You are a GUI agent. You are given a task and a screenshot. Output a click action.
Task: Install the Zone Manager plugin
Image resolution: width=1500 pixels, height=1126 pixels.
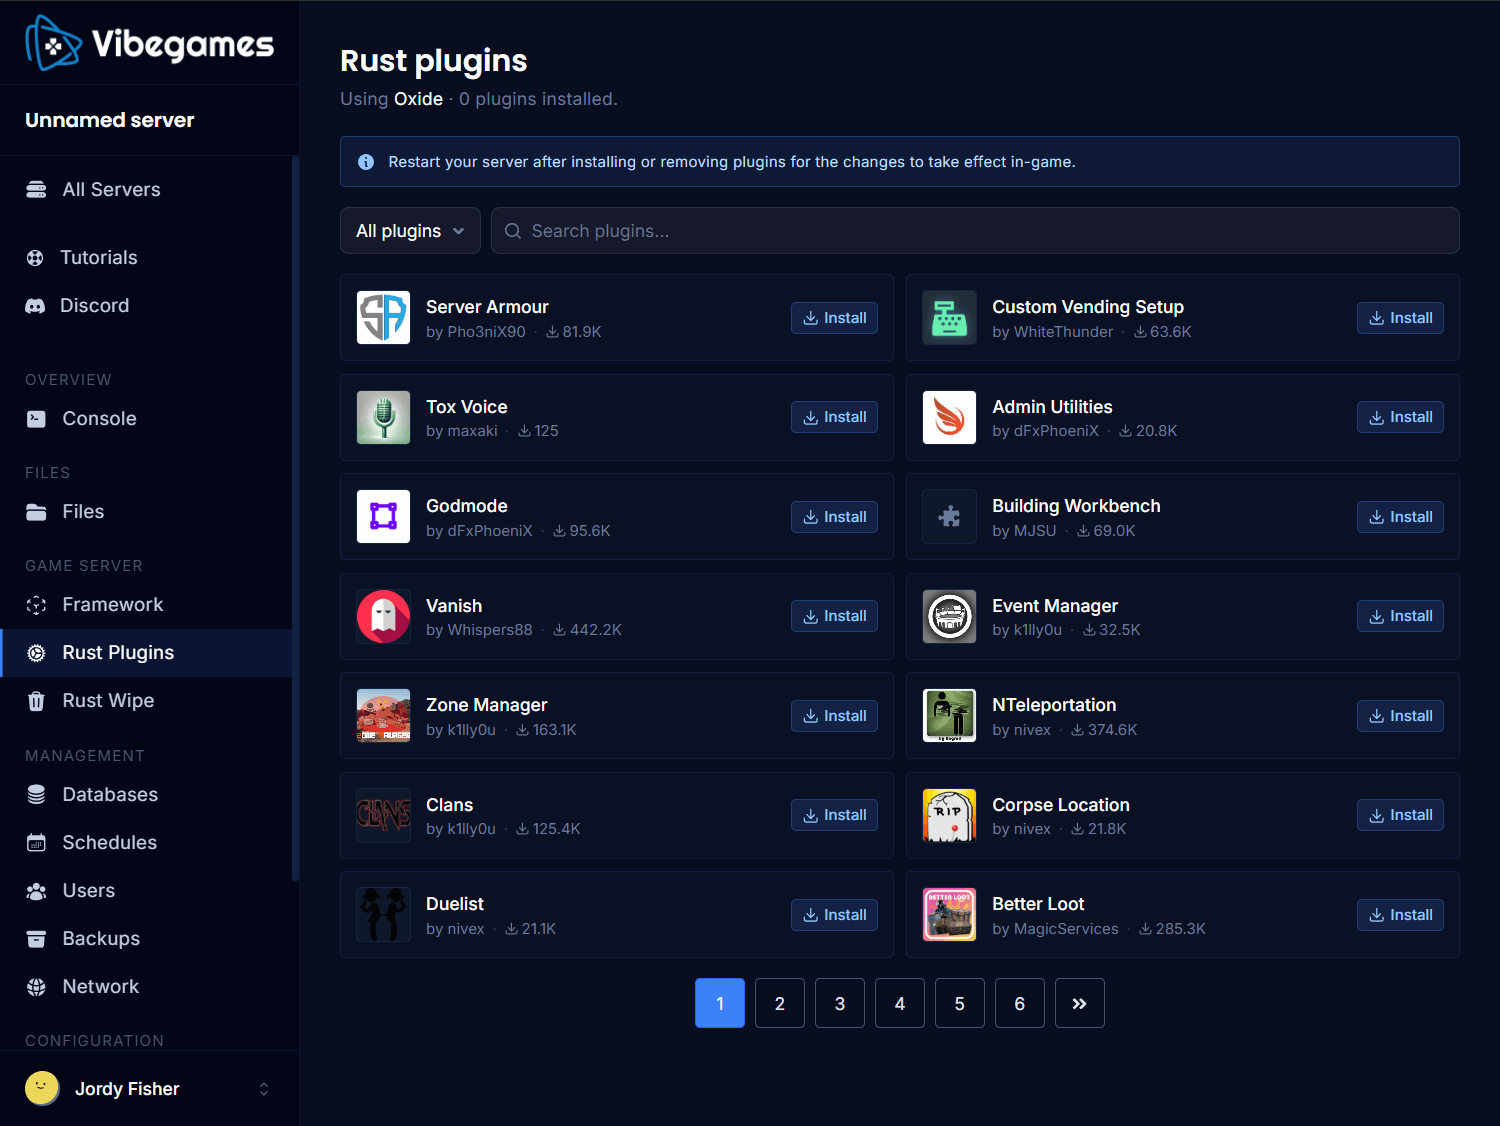[x=834, y=716]
